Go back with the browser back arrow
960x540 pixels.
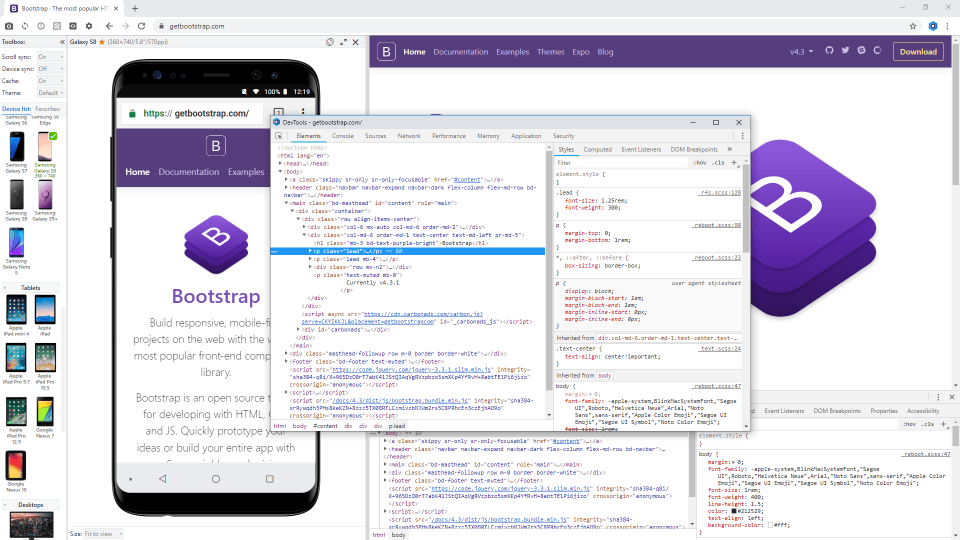click(109, 26)
